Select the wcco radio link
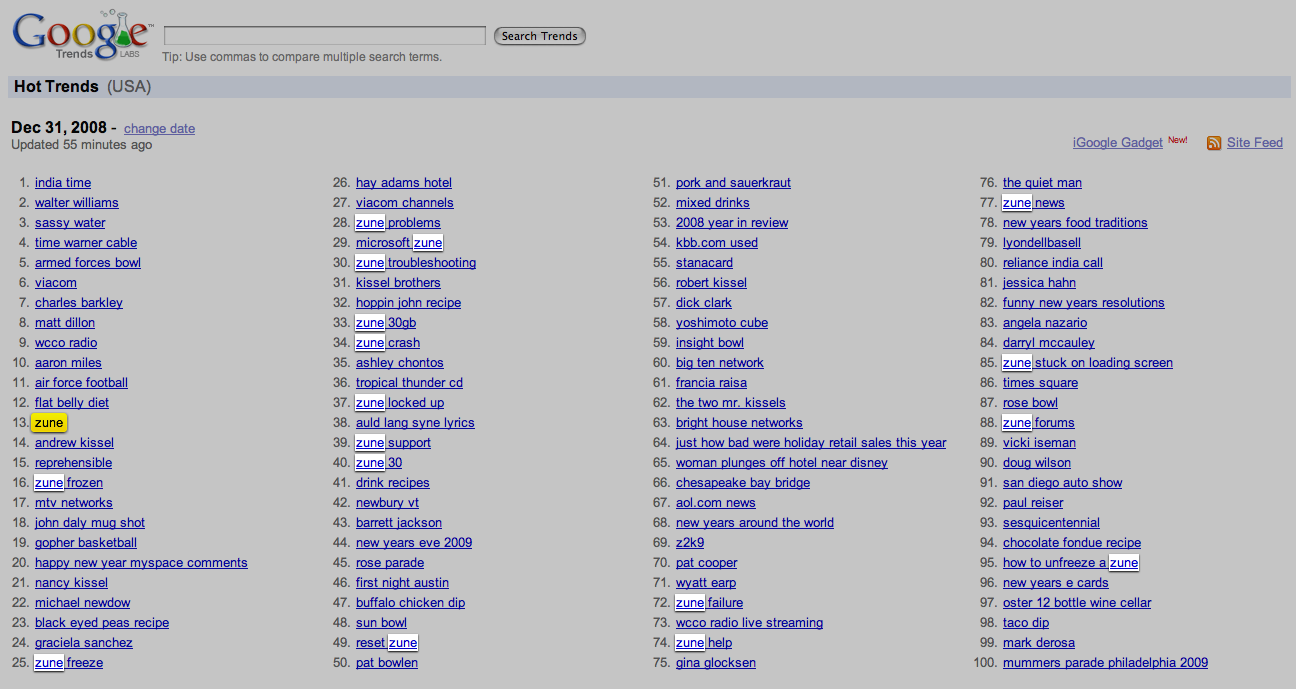The height and width of the screenshot is (689, 1296). pyautogui.click(x=66, y=343)
